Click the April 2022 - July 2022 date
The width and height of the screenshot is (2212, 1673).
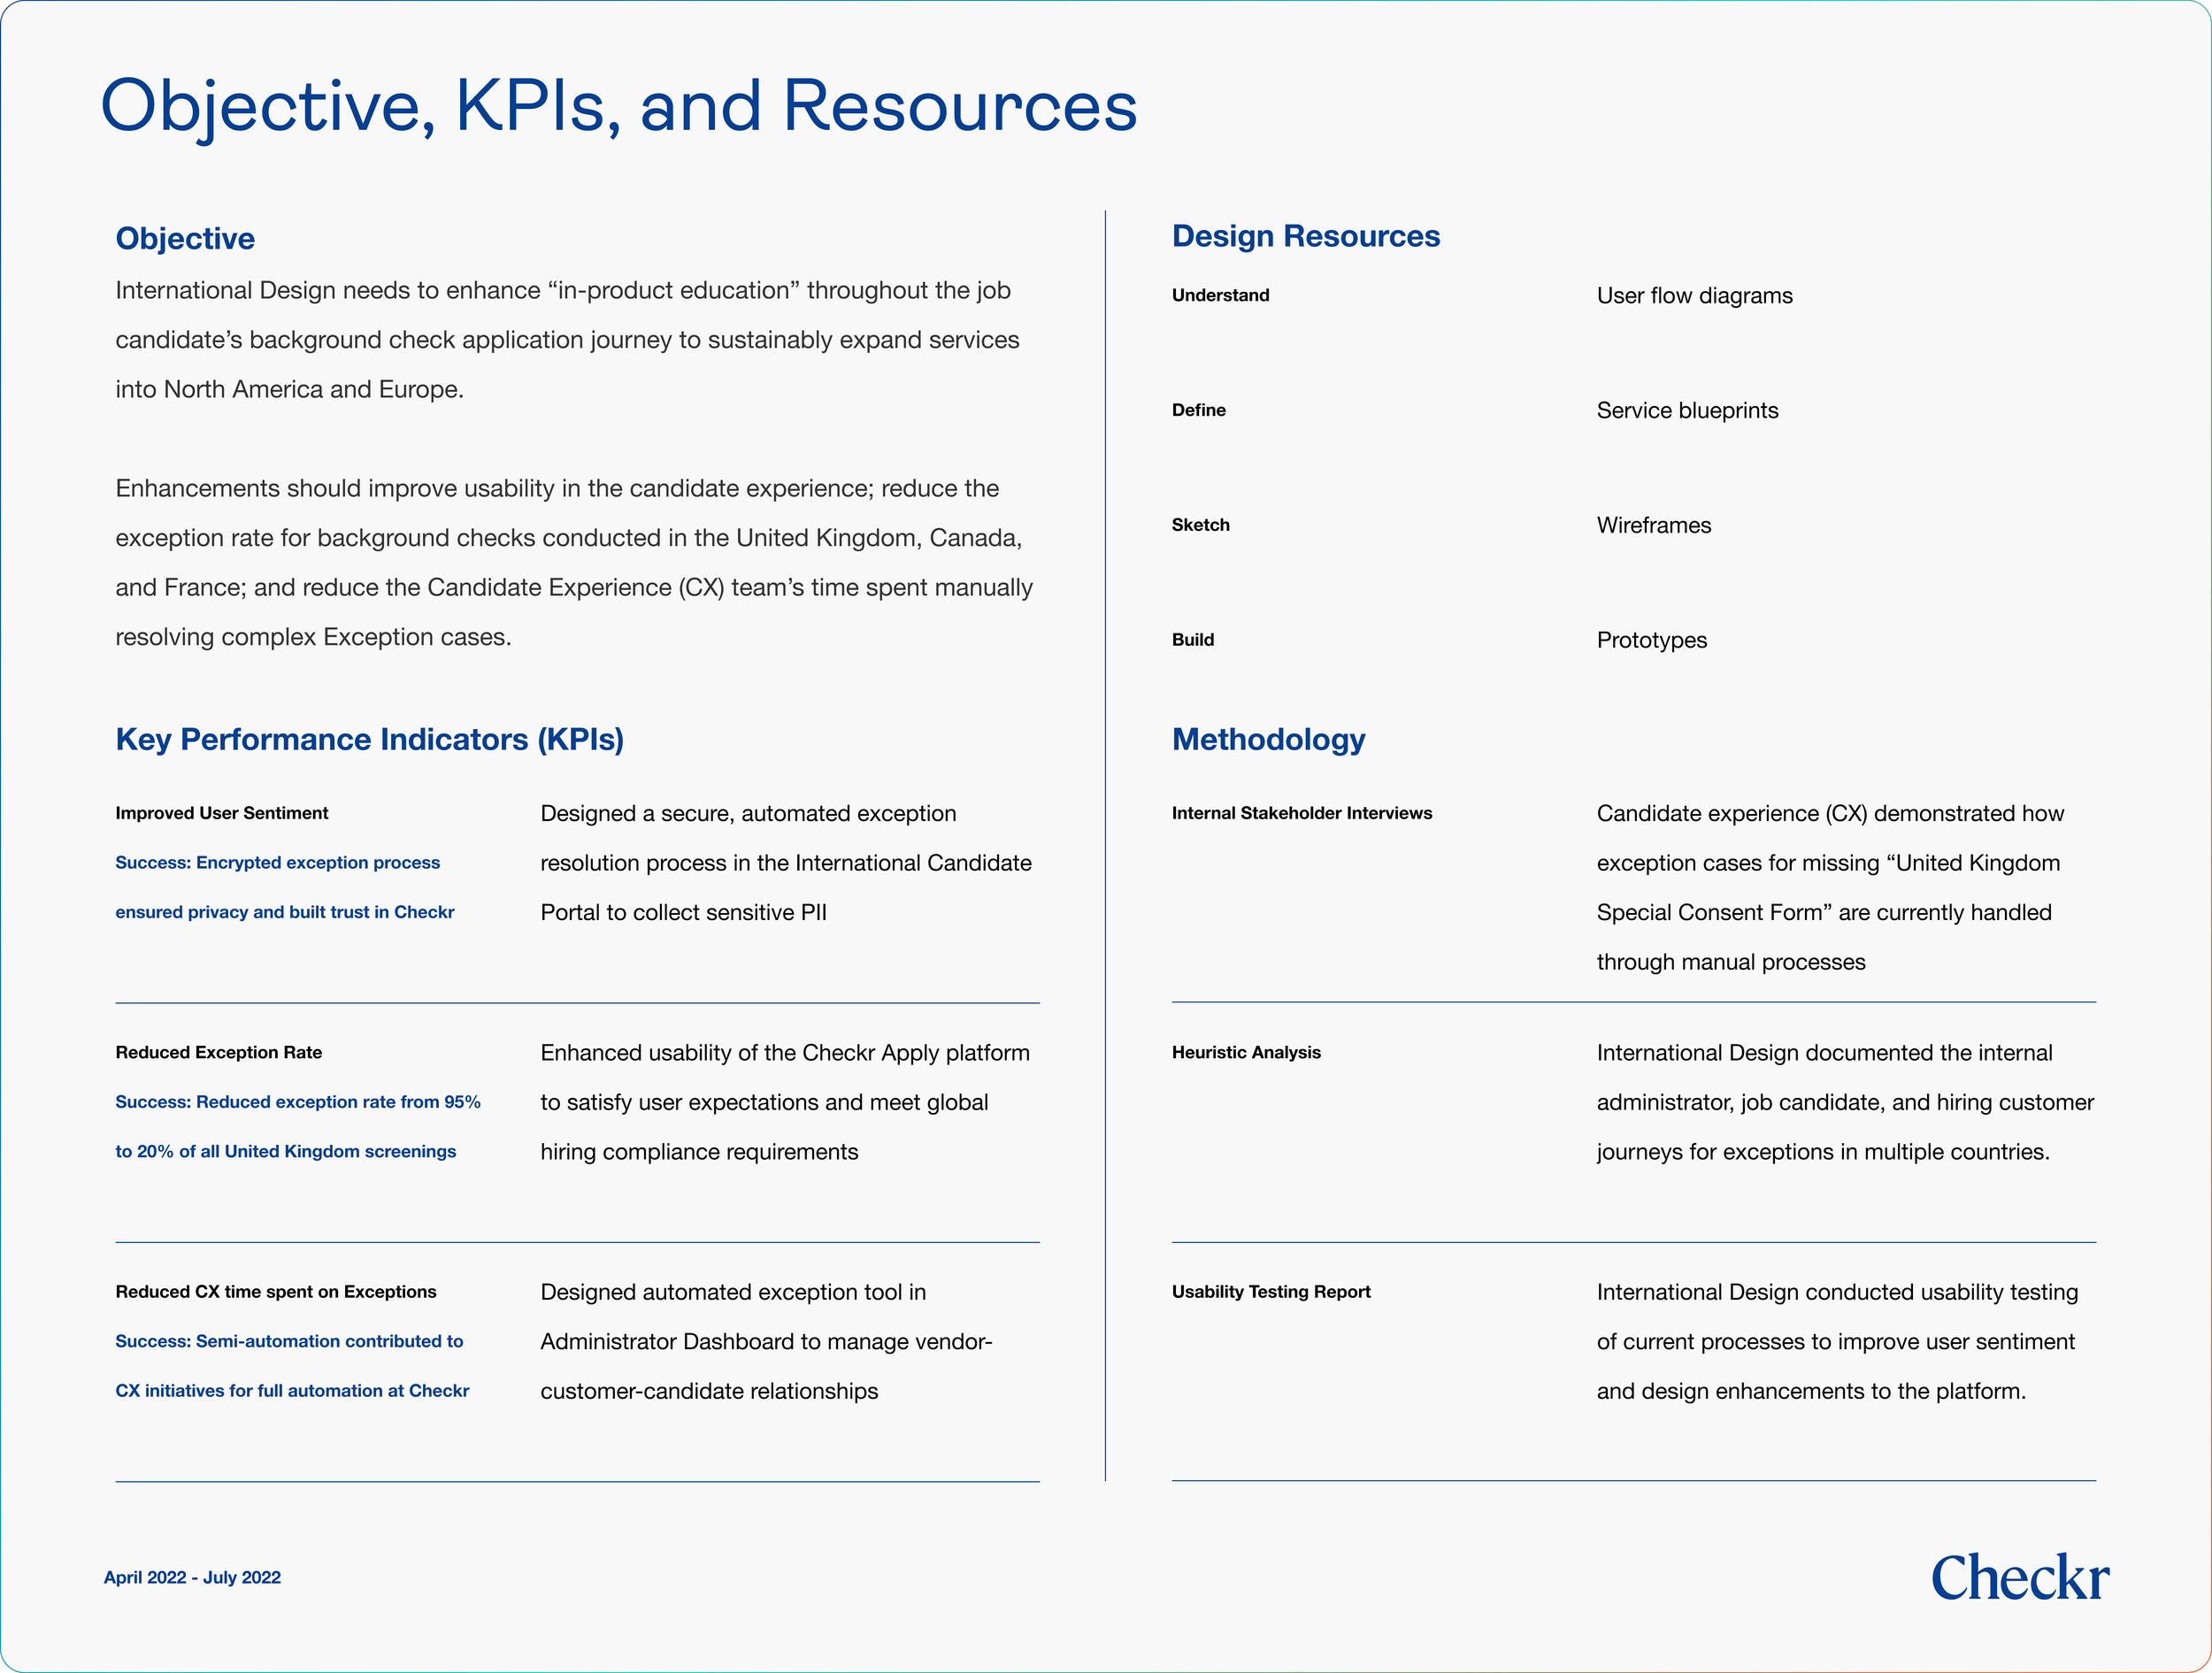pyautogui.click(x=192, y=1577)
